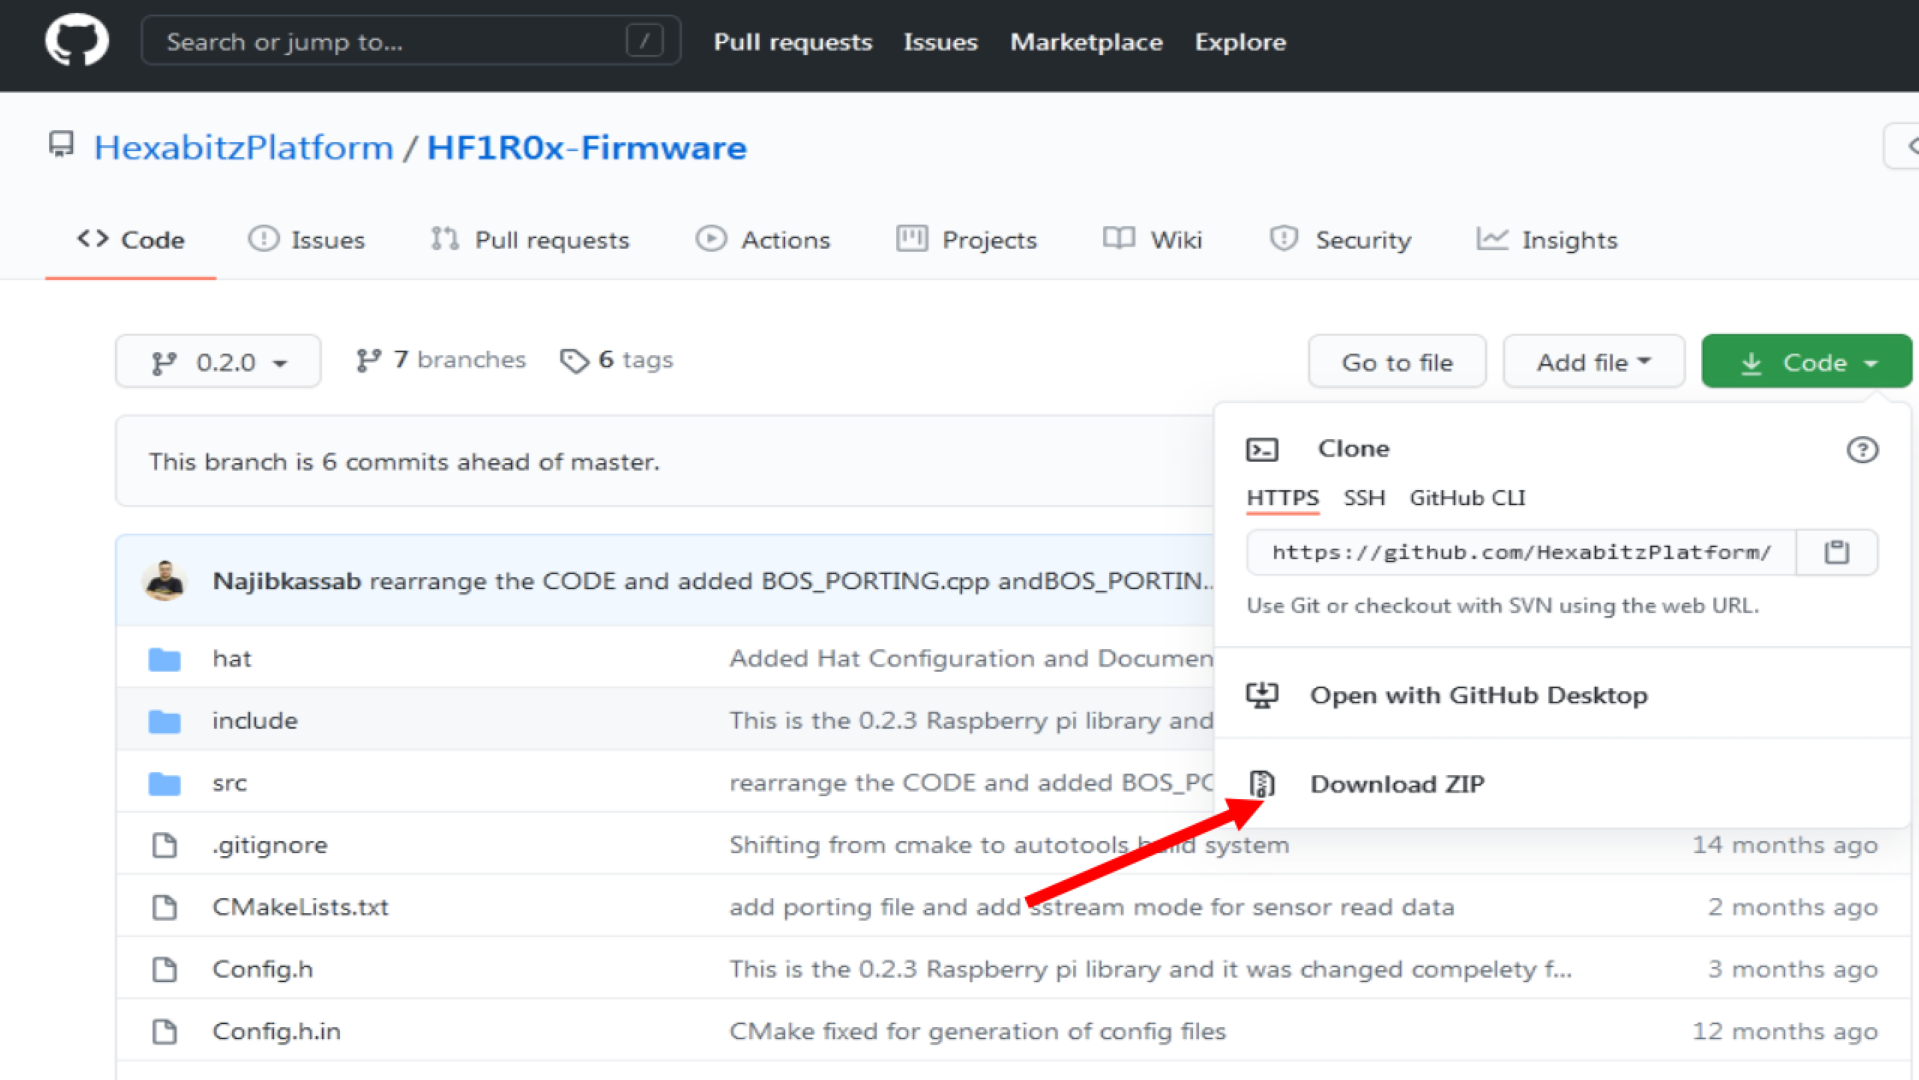Image resolution: width=1919 pixels, height=1080 pixels.
Task: Copy the clone URL using the clipboard icon
Action: coord(1837,552)
